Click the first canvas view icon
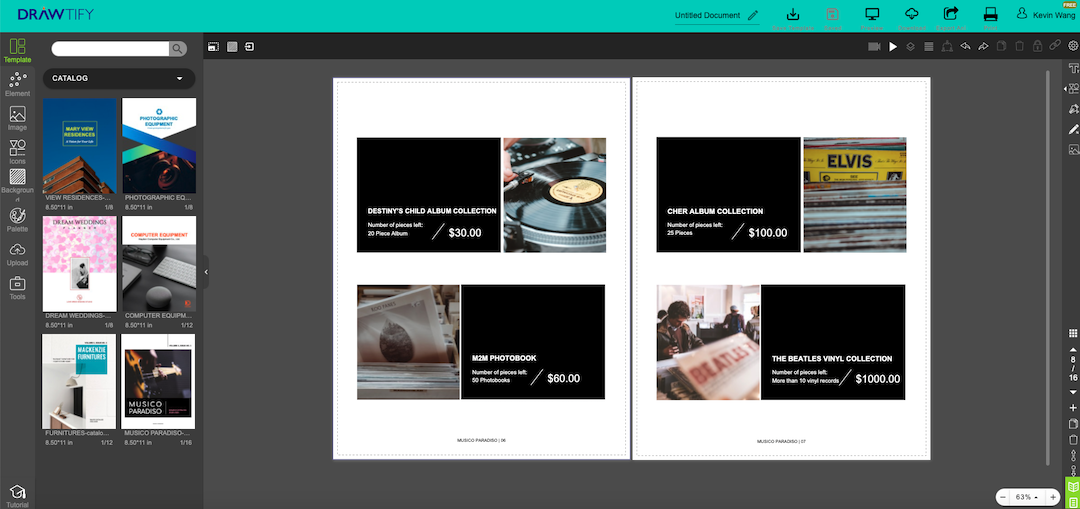 coord(214,47)
